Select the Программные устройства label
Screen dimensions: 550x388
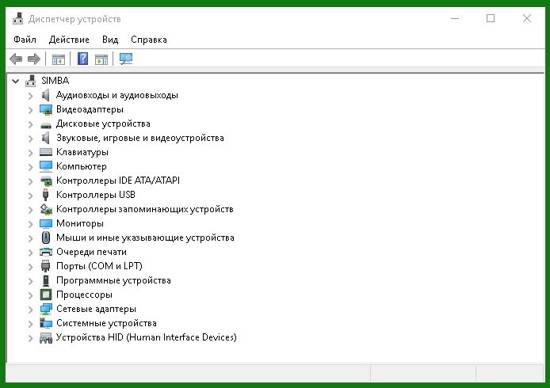114,281
